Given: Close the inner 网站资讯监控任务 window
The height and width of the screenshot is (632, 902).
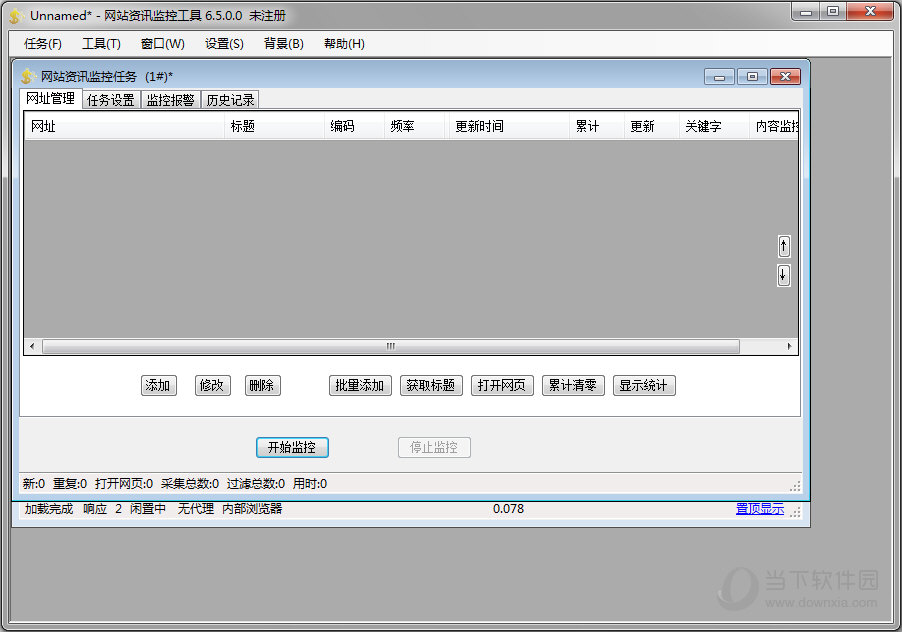Looking at the screenshot, I should tap(785, 76).
